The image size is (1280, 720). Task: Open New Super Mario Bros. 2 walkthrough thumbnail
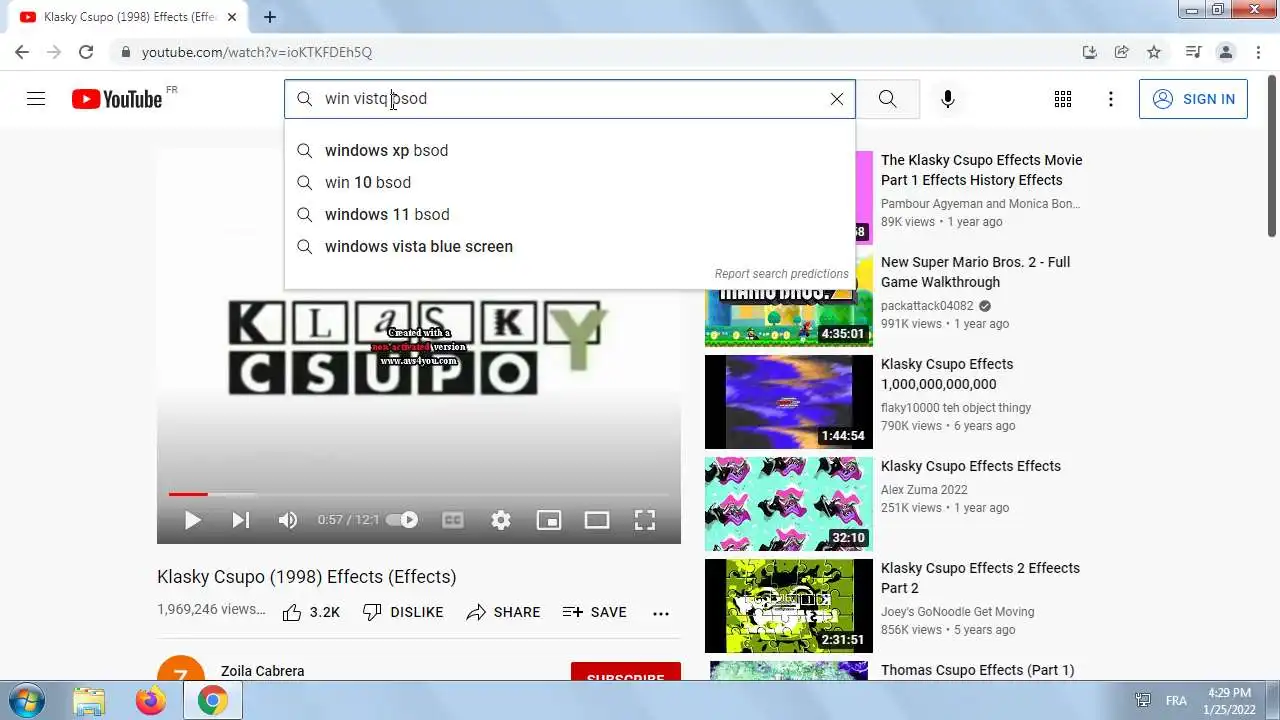[x=789, y=300]
